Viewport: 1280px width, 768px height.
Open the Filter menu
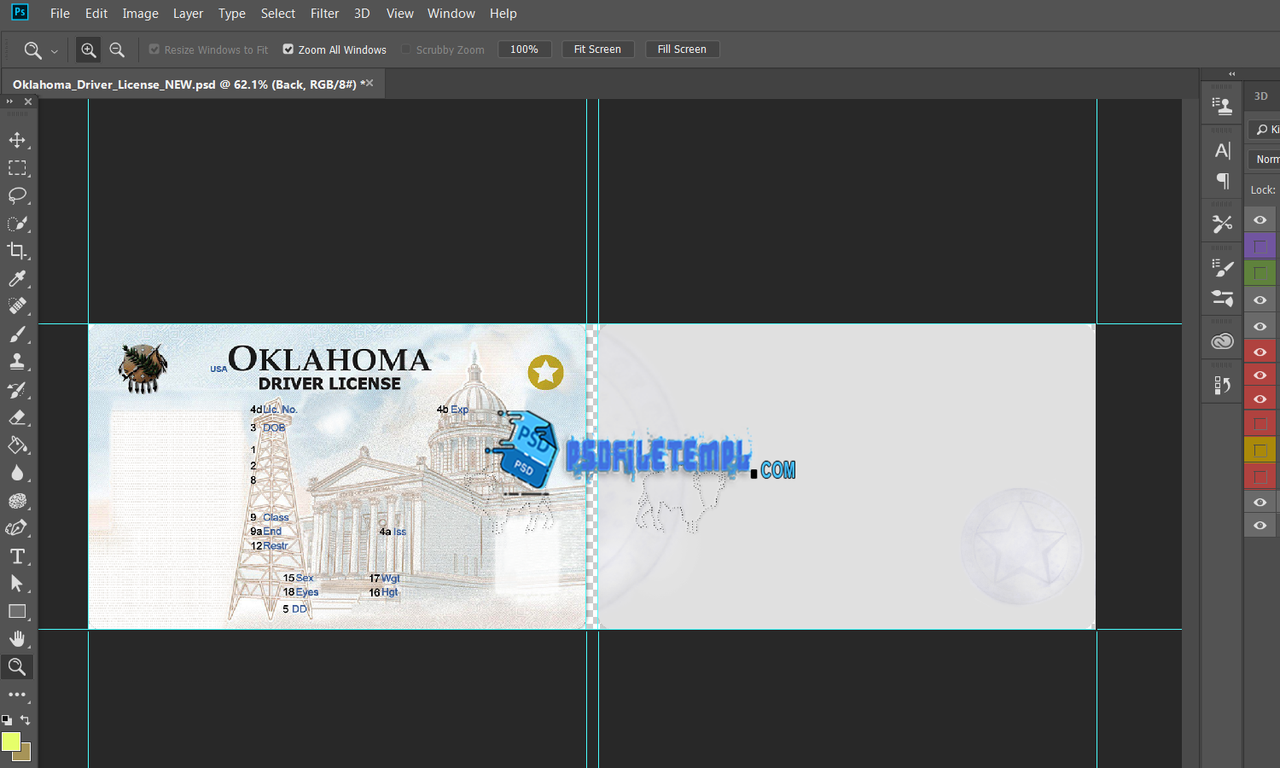pyautogui.click(x=325, y=13)
